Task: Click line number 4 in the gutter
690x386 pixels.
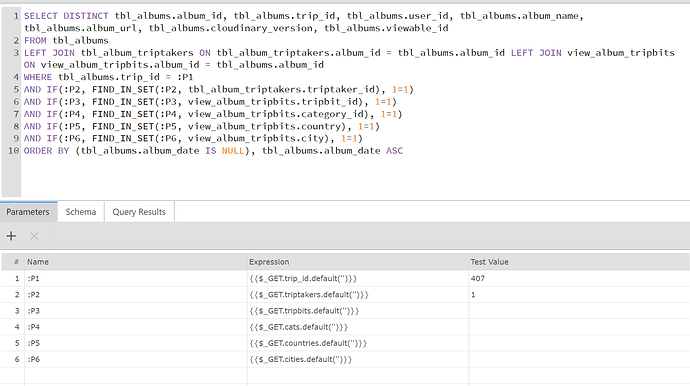Action: click(16, 77)
